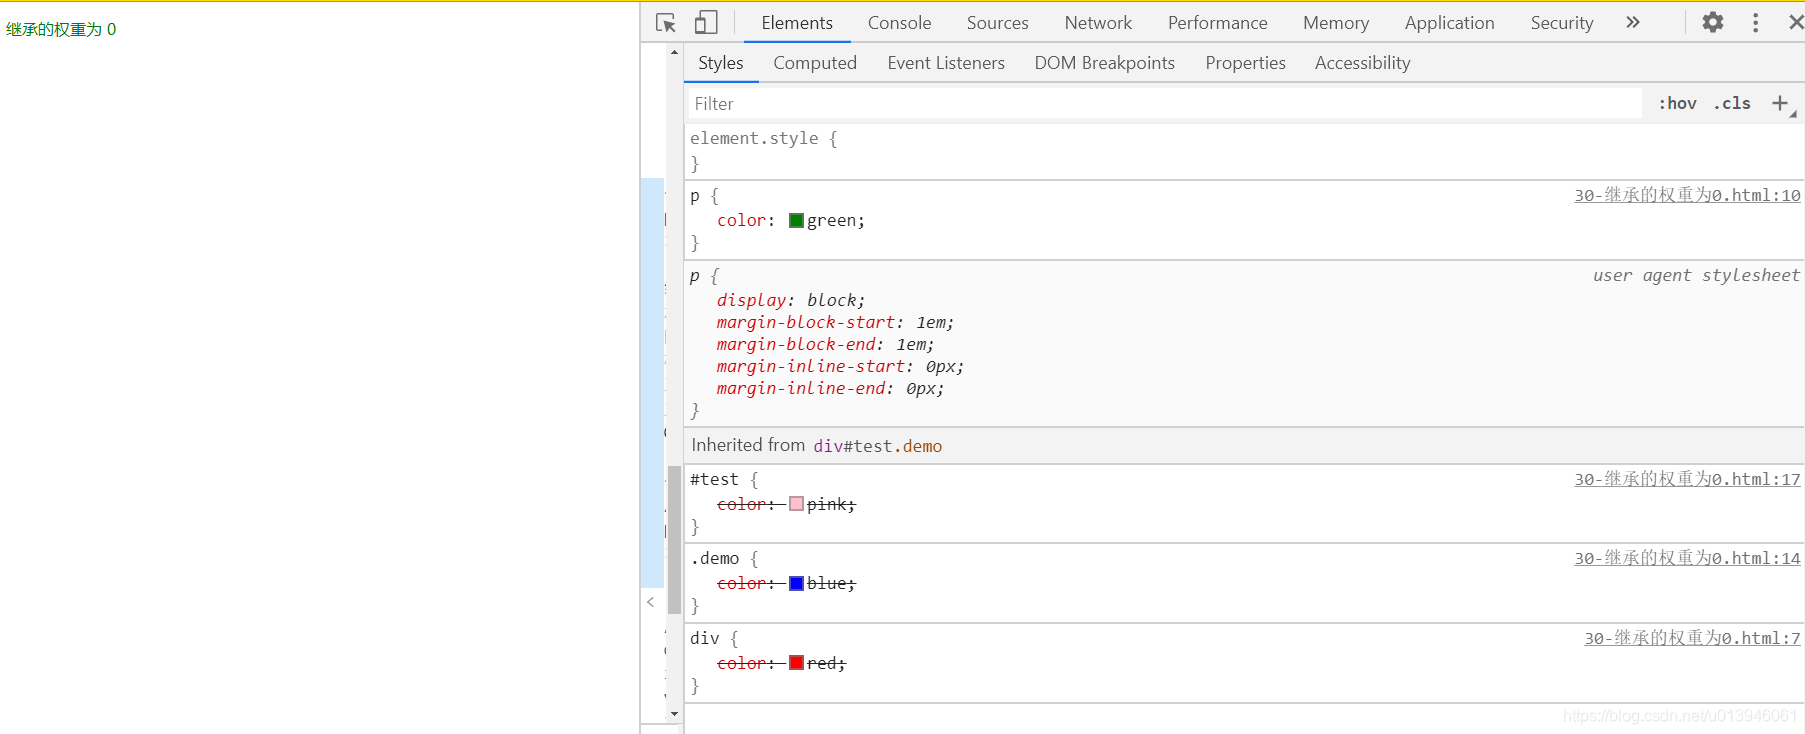Open the Console tab
1805x734 pixels.
[x=899, y=22]
